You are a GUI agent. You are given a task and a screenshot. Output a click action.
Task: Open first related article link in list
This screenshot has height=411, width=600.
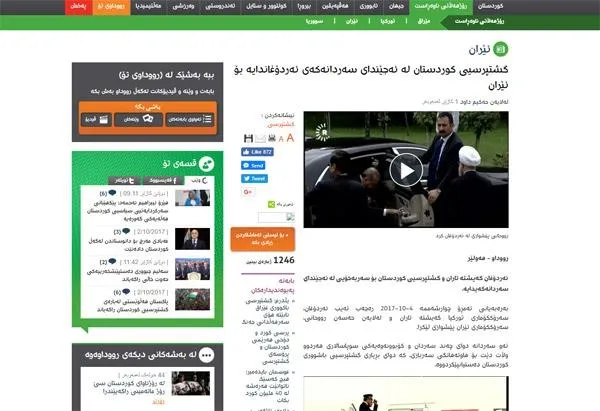coord(267,312)
